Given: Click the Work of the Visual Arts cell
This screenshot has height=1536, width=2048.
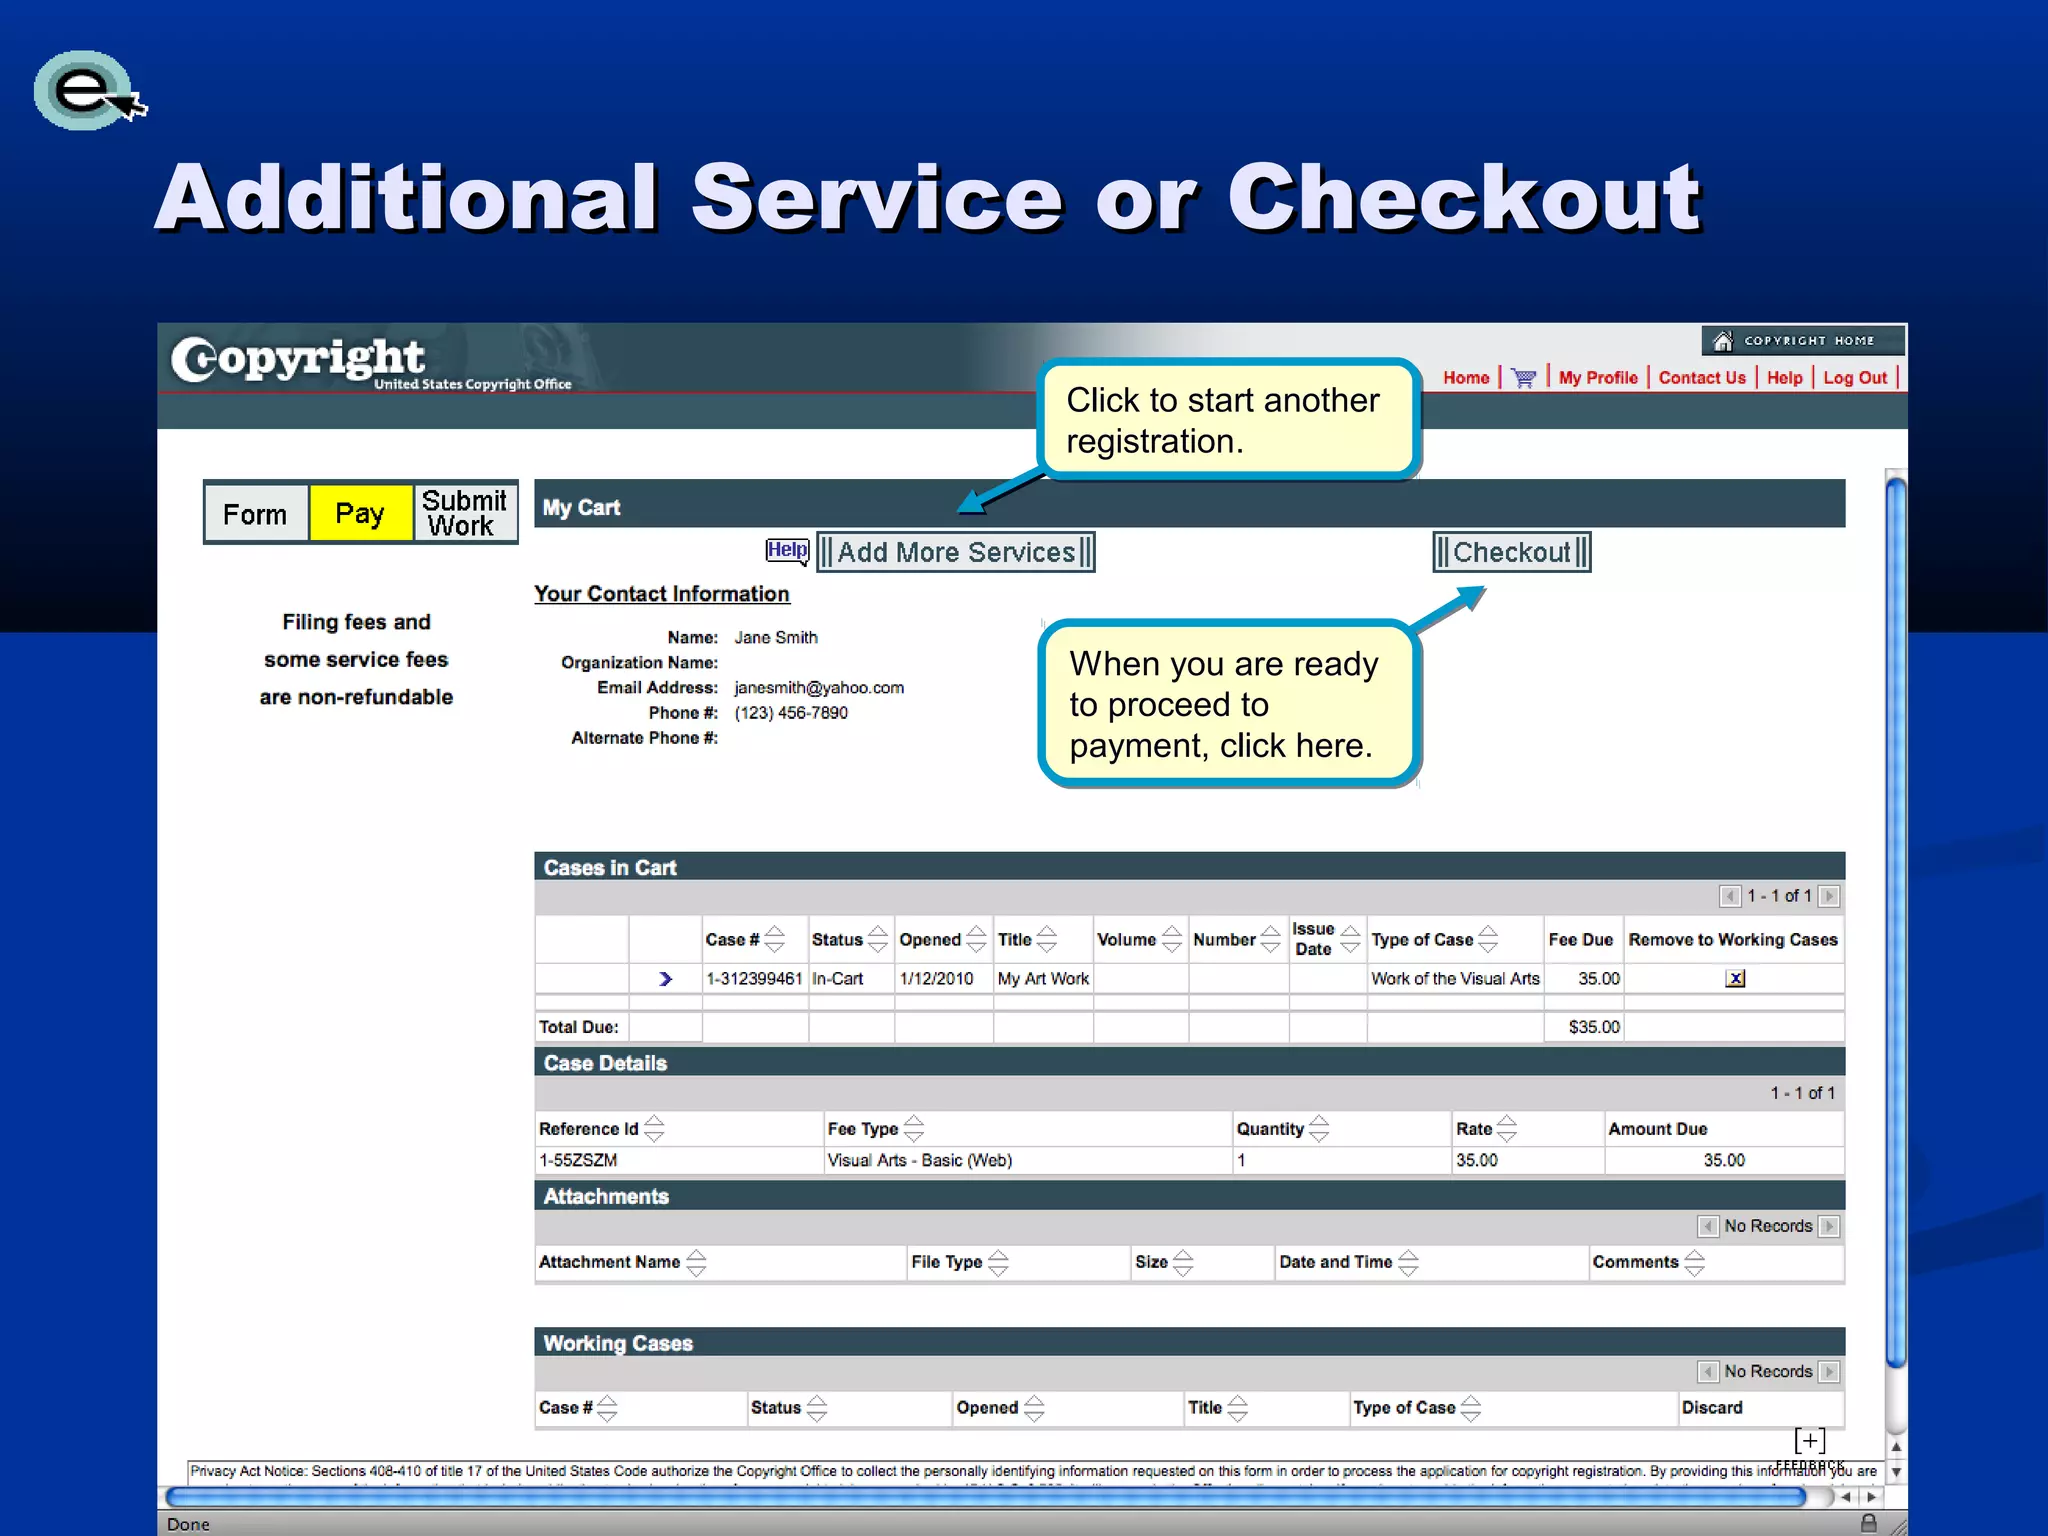Looking at the screenshot, I should coord(1455,979).
